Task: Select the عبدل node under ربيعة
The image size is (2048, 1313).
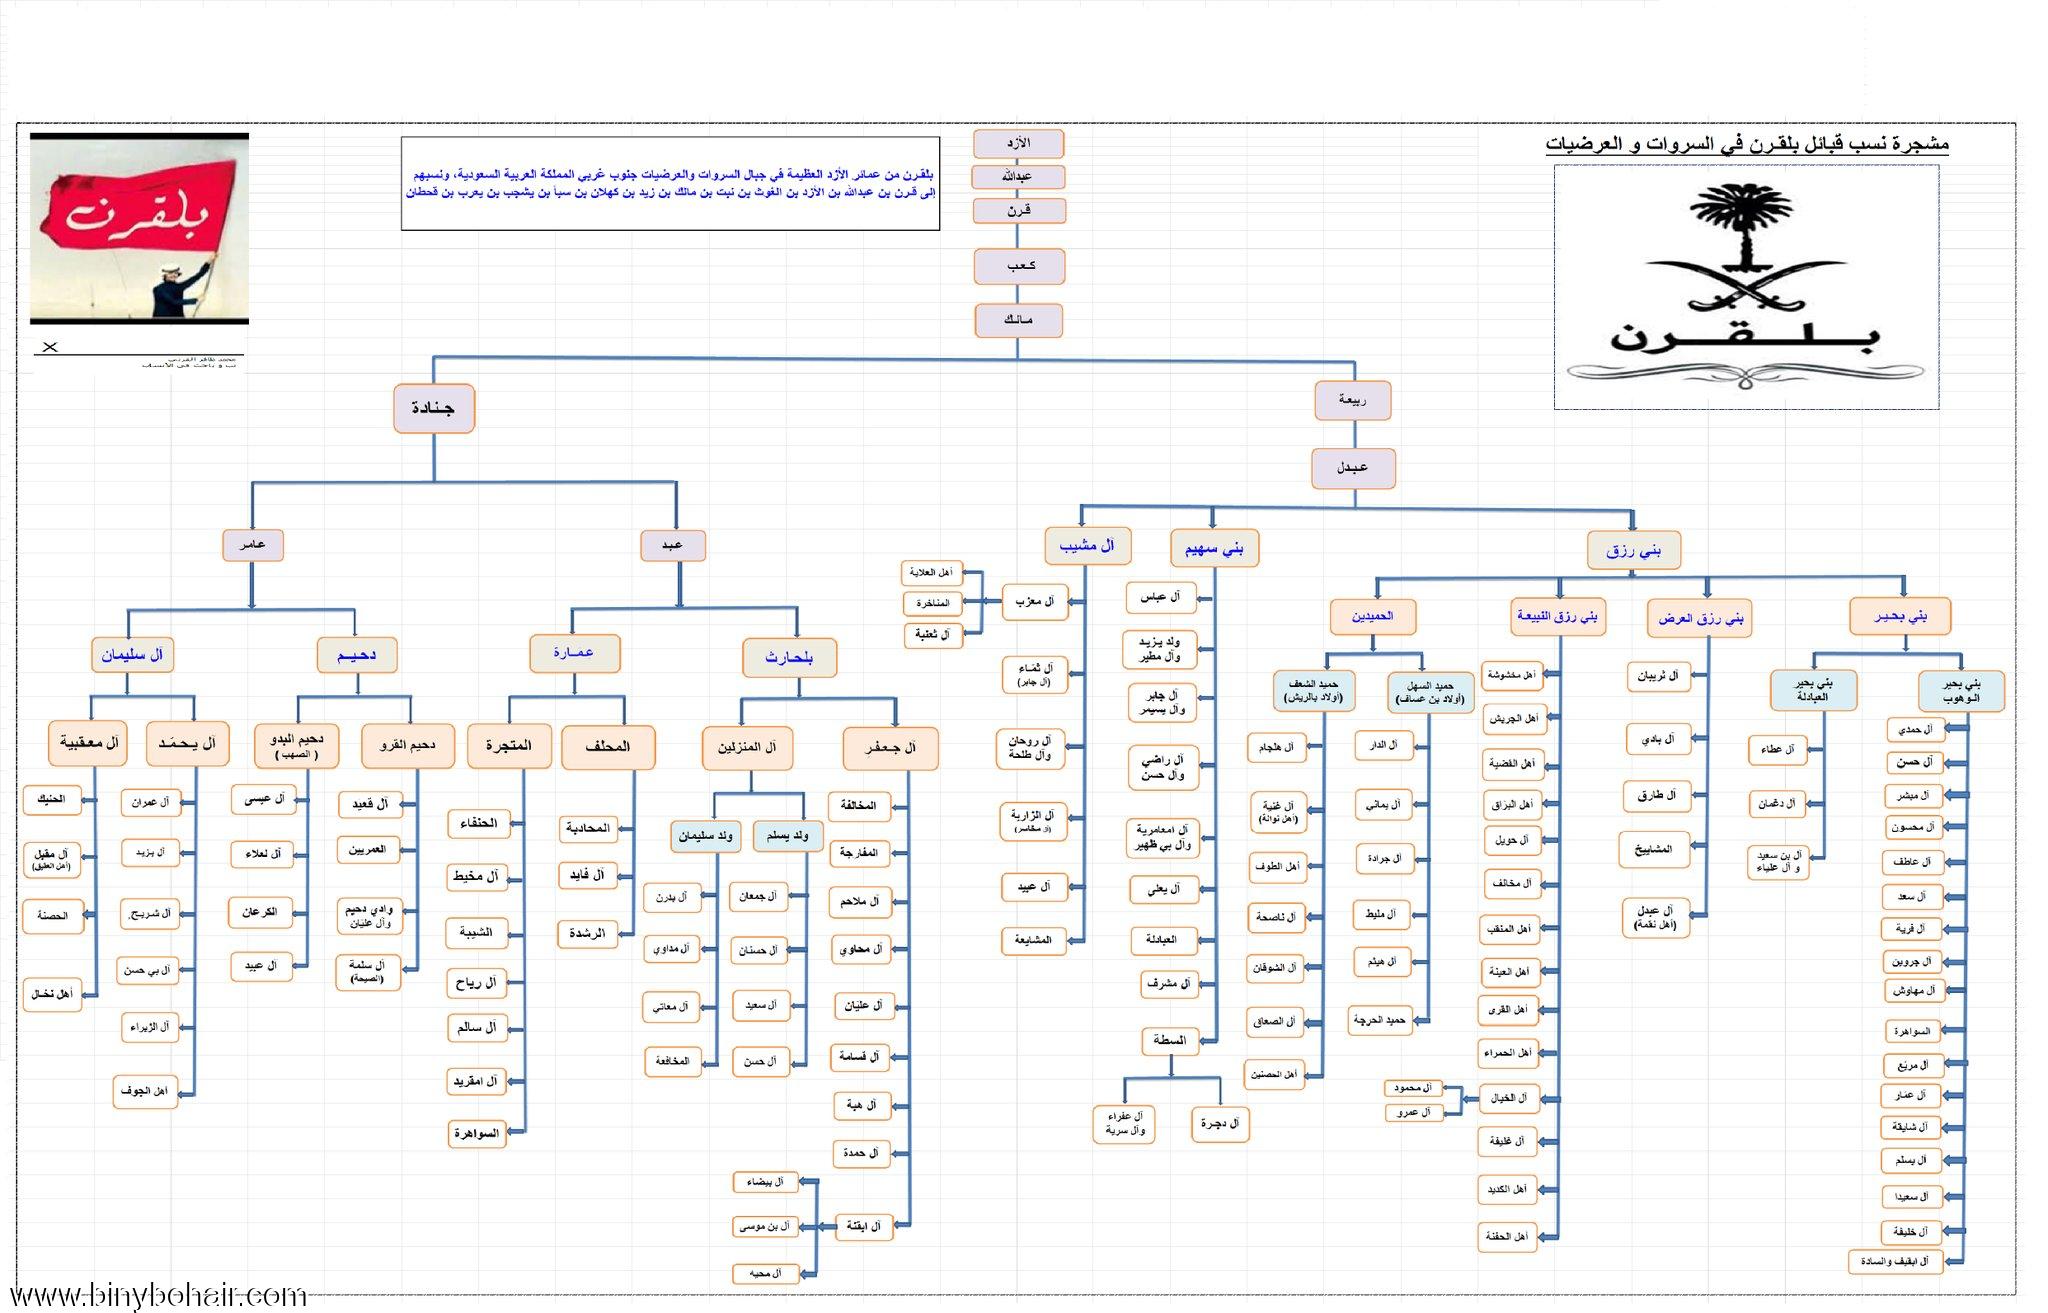Action: point(1352,467)
